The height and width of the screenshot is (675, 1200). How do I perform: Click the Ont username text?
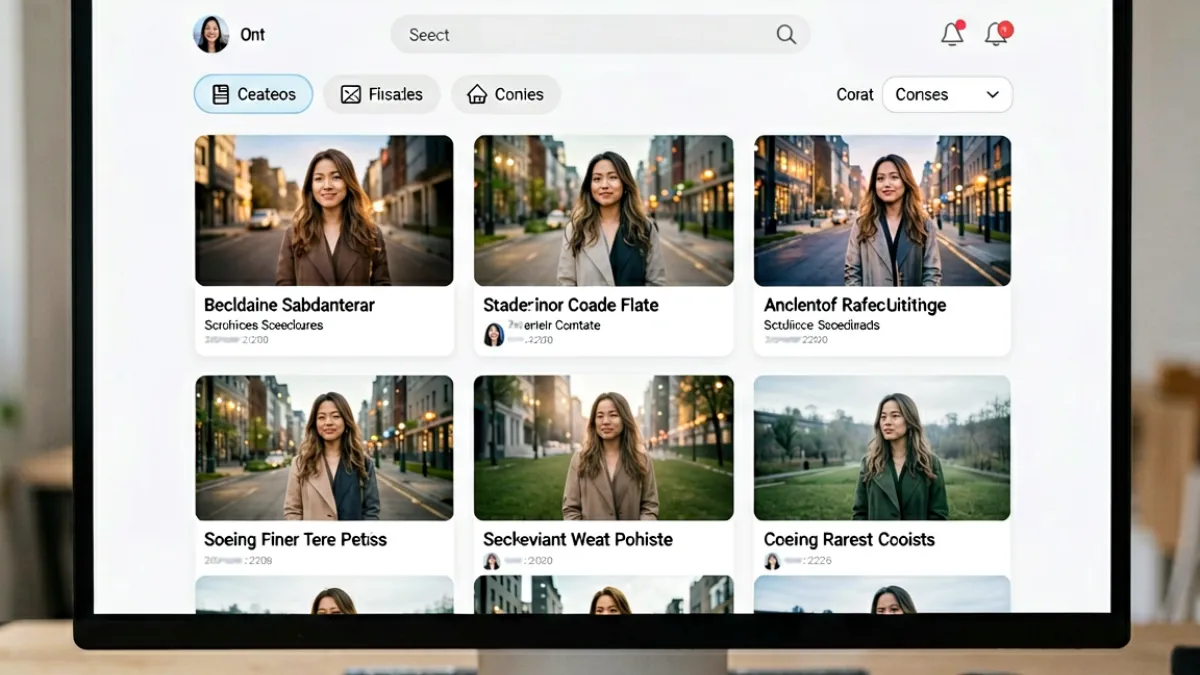pos(253,34)
